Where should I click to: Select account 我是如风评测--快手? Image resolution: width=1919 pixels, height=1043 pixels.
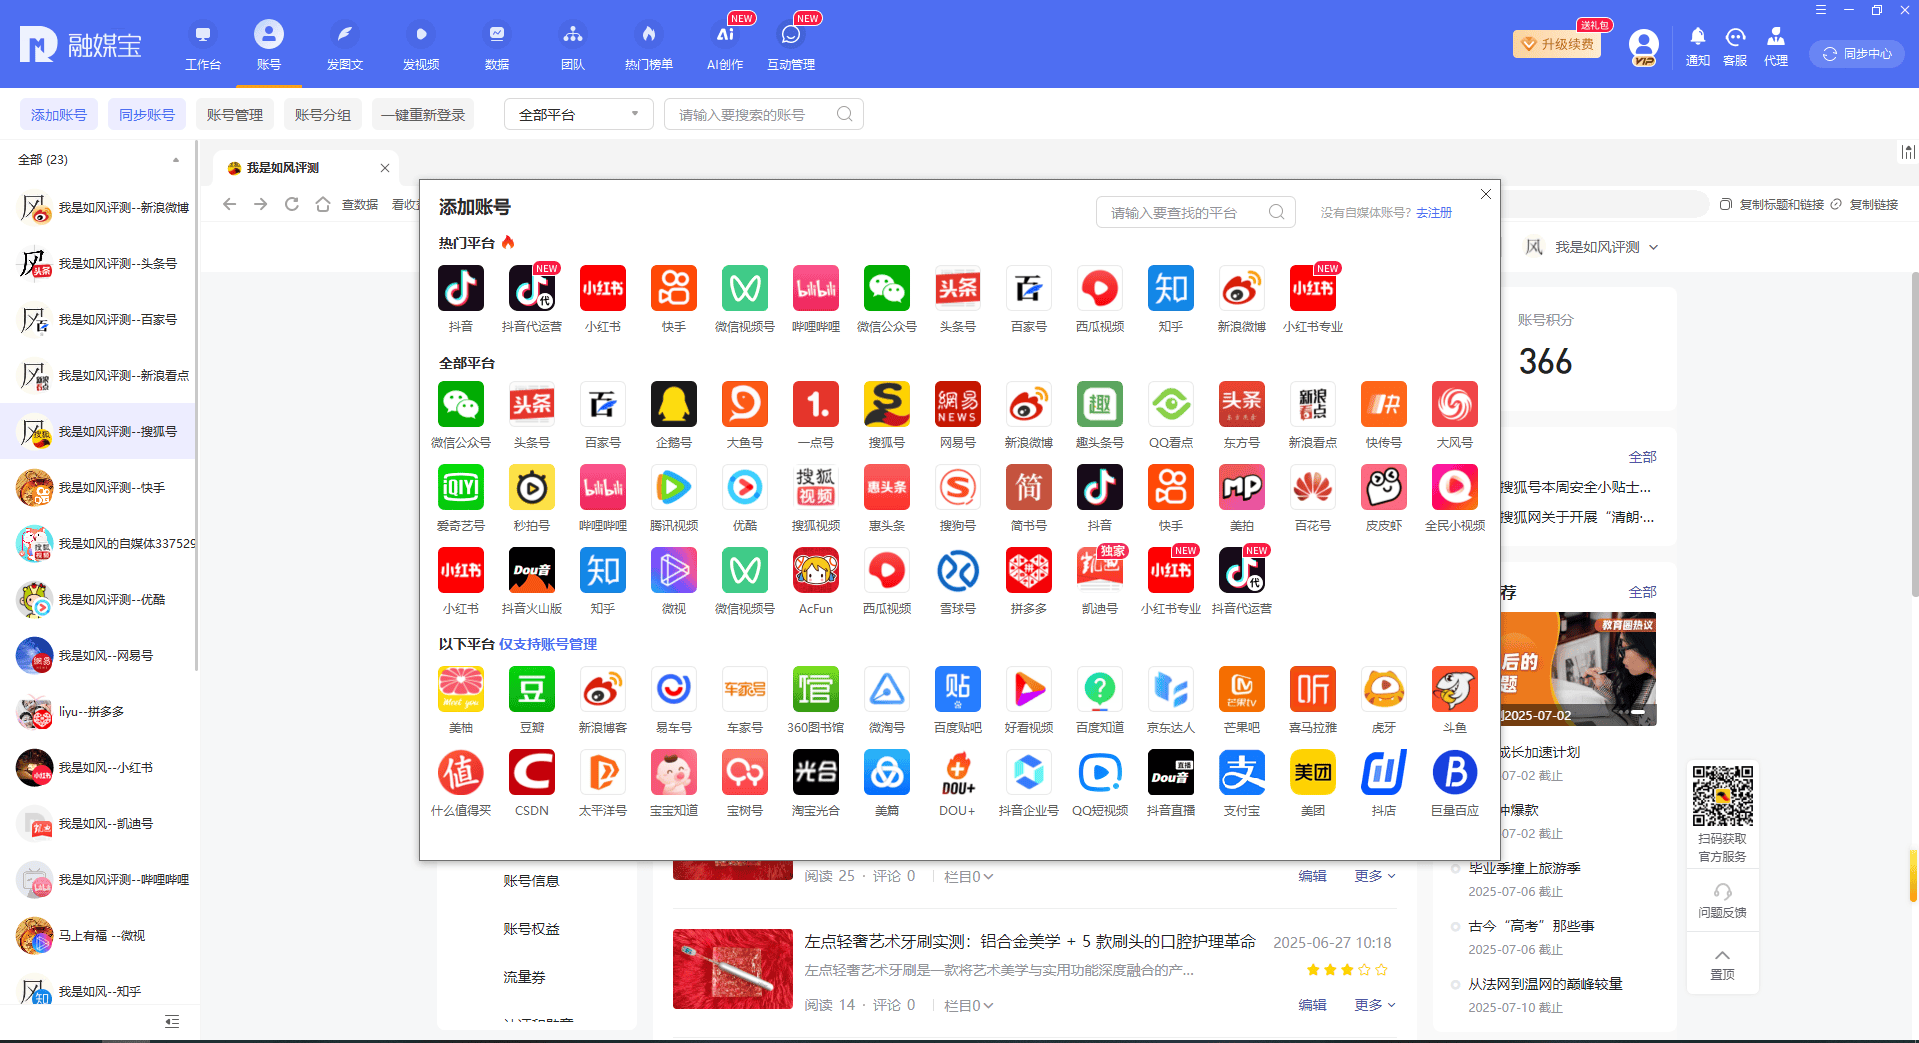[x=98, y=488]
